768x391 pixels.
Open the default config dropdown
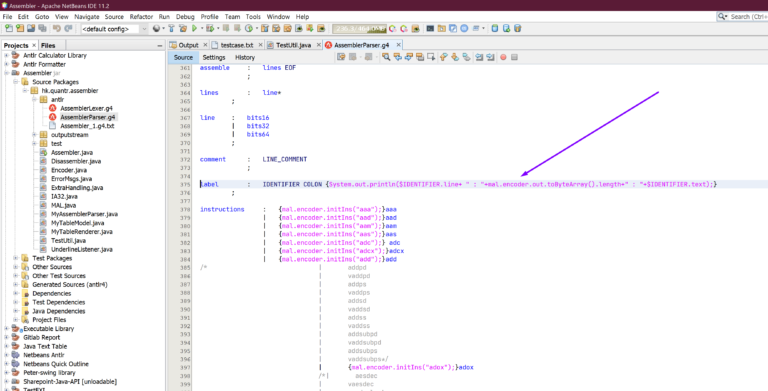coord(114,29)
